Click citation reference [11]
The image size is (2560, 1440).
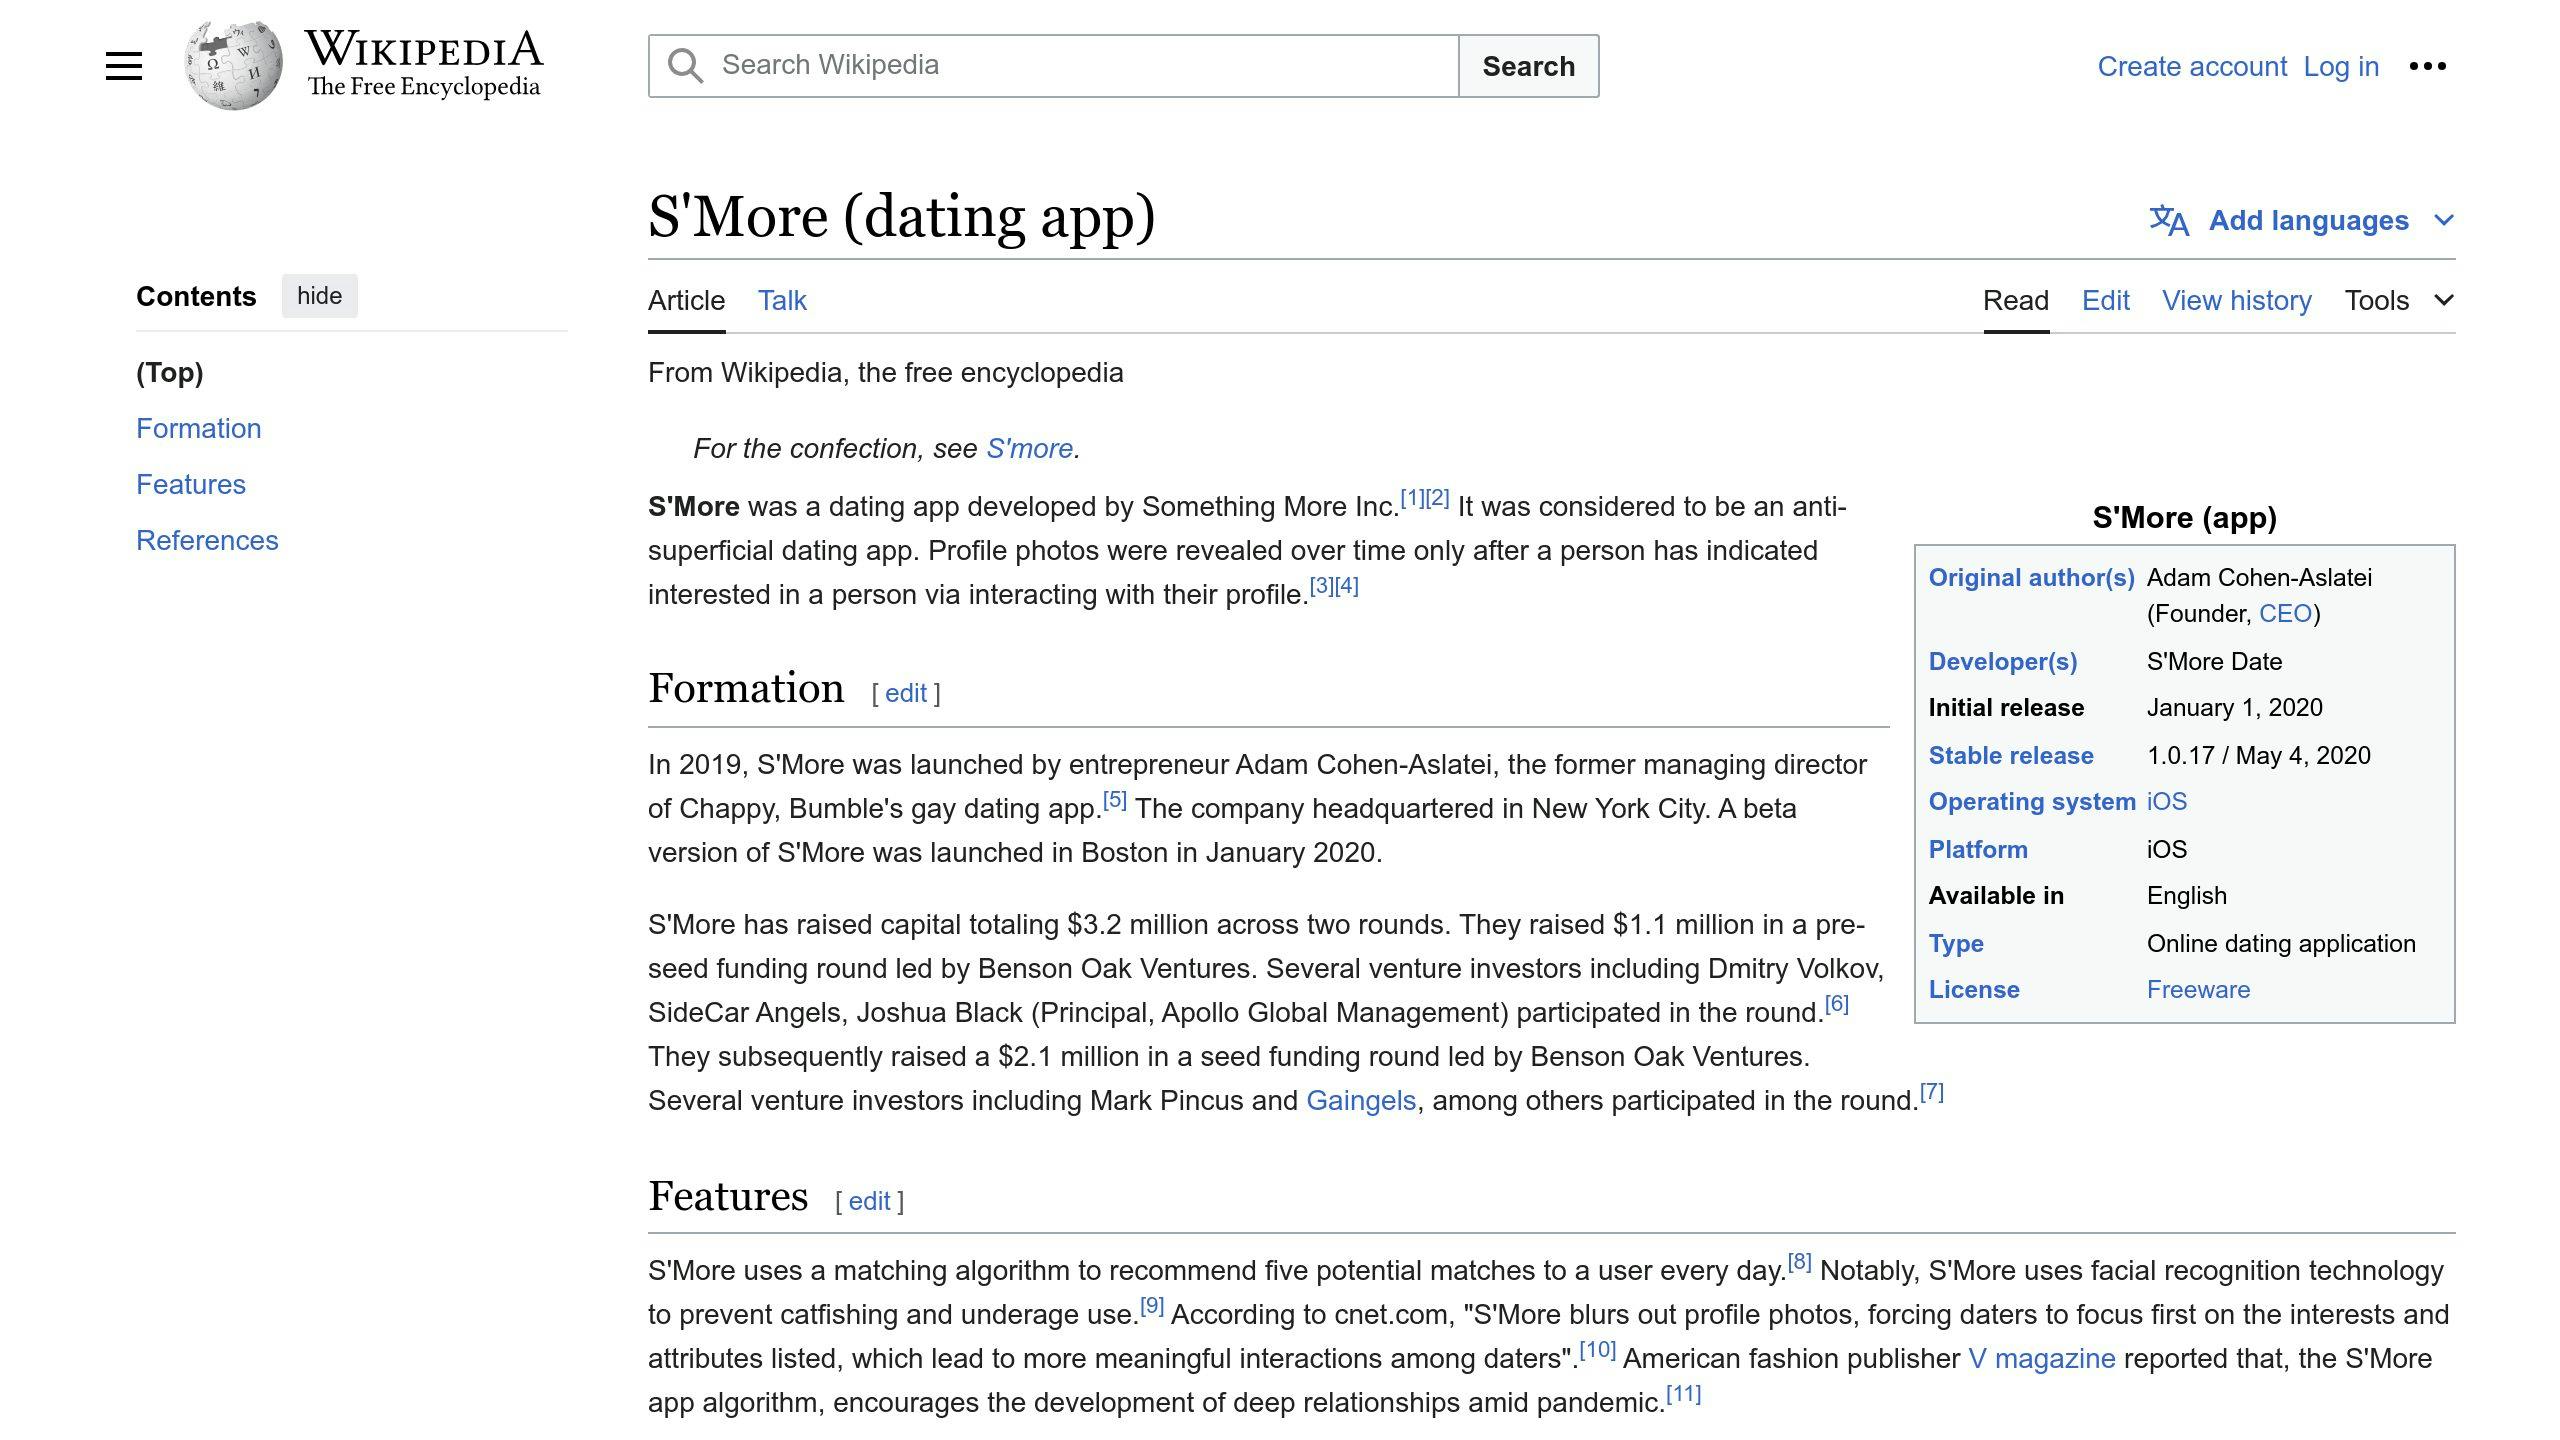click(x=1684, y=1394)
